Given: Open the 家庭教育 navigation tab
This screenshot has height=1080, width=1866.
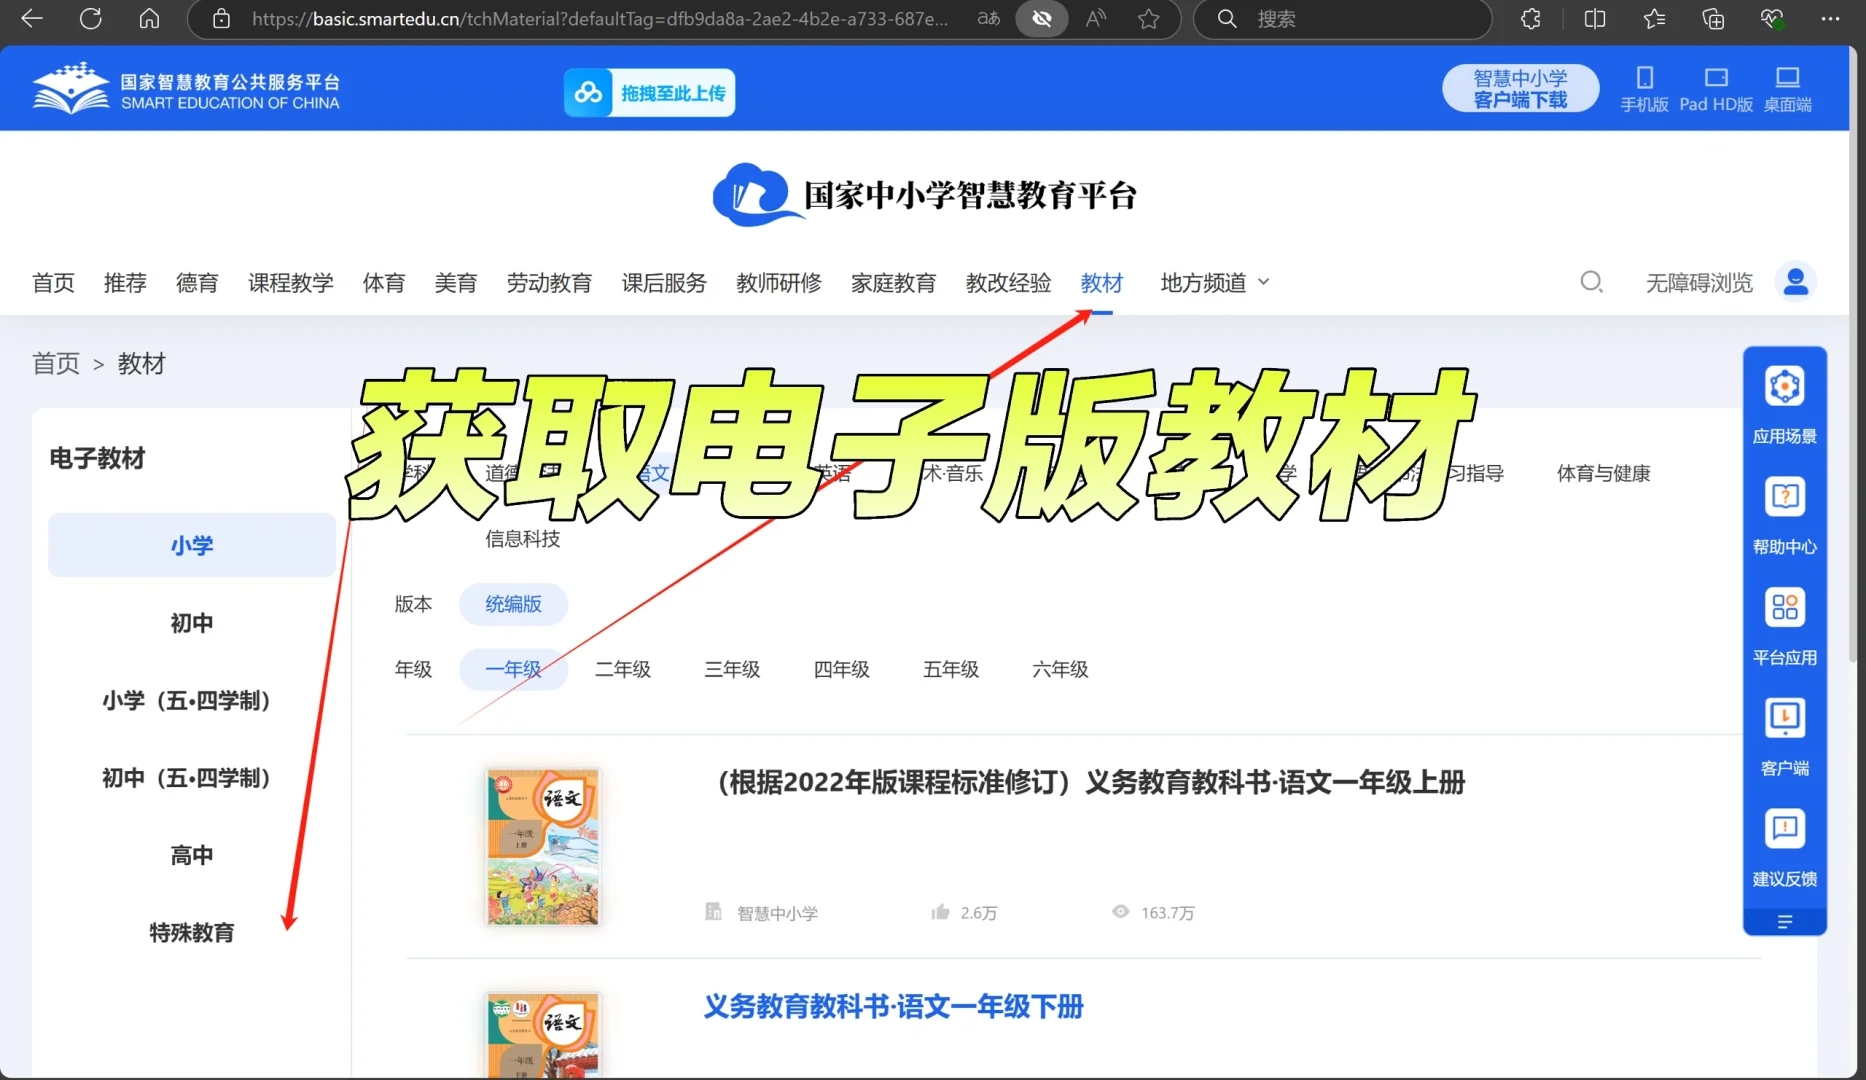Looking at the screenshot, I should (x=894, y=283).
